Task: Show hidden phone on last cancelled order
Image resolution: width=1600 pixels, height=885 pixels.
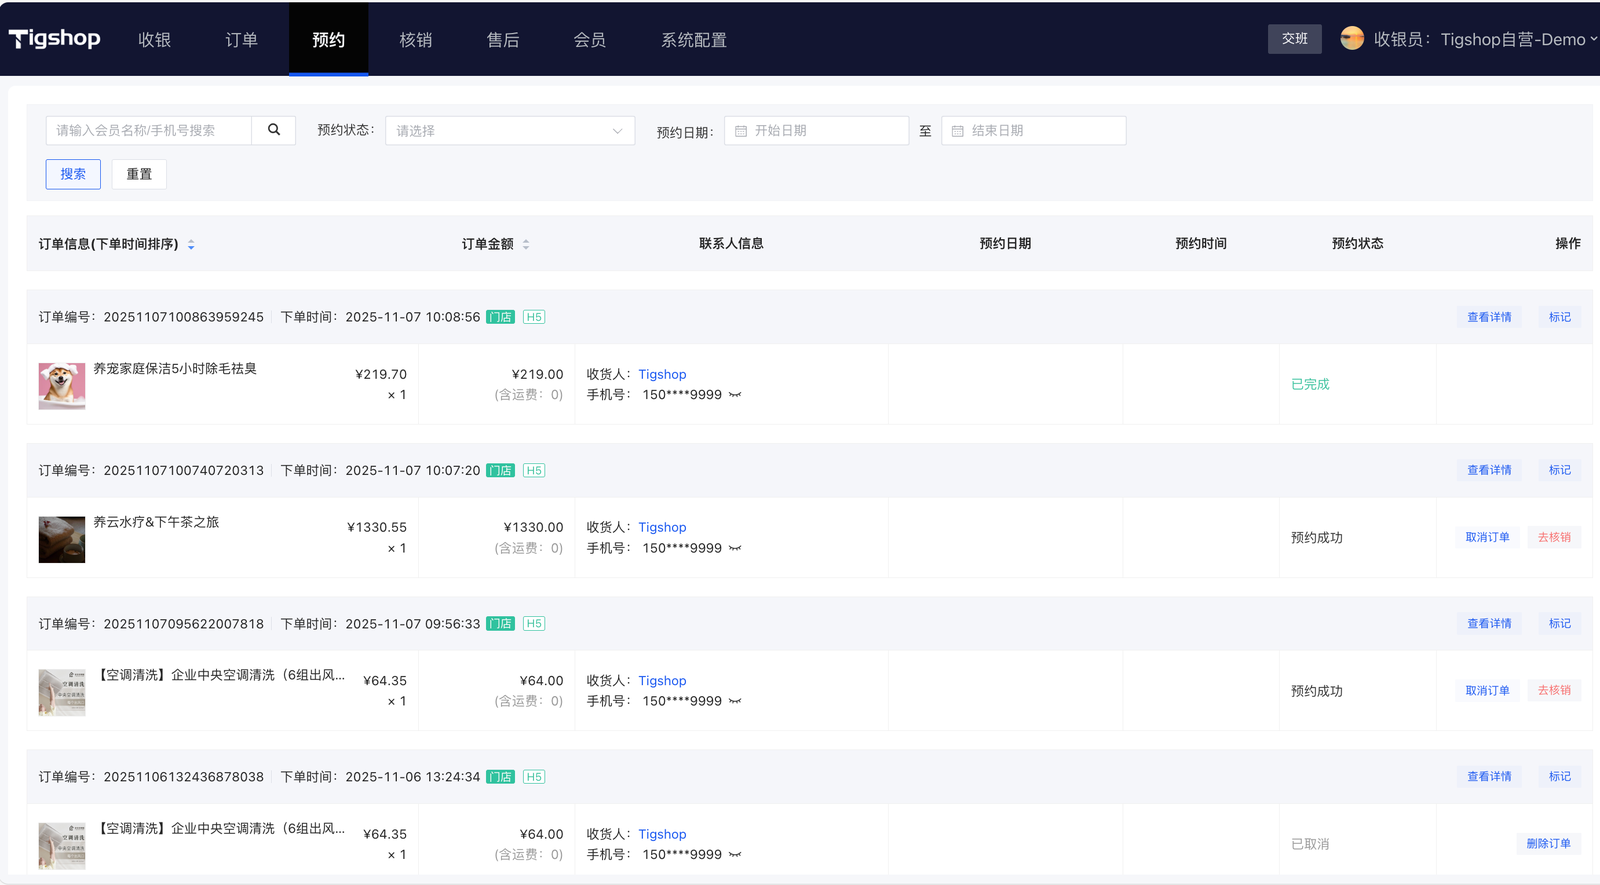Action: coord(735,855)
